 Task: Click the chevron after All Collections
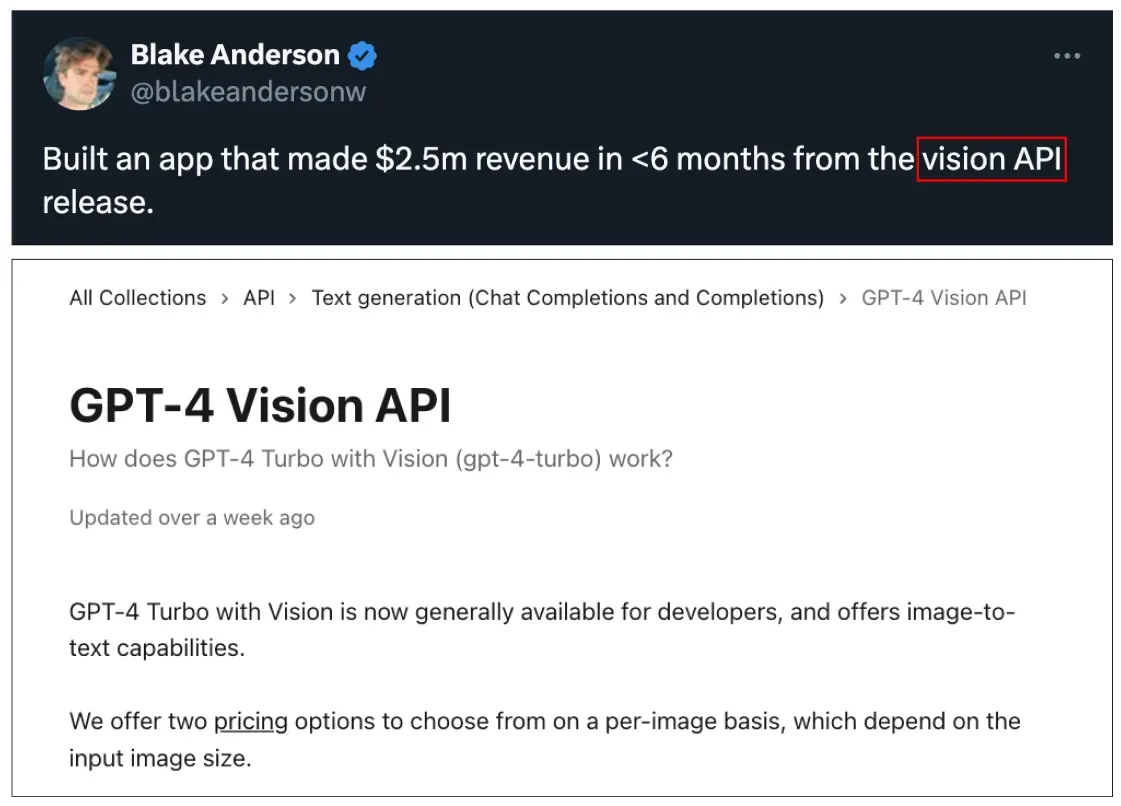(x=222, y=297)
